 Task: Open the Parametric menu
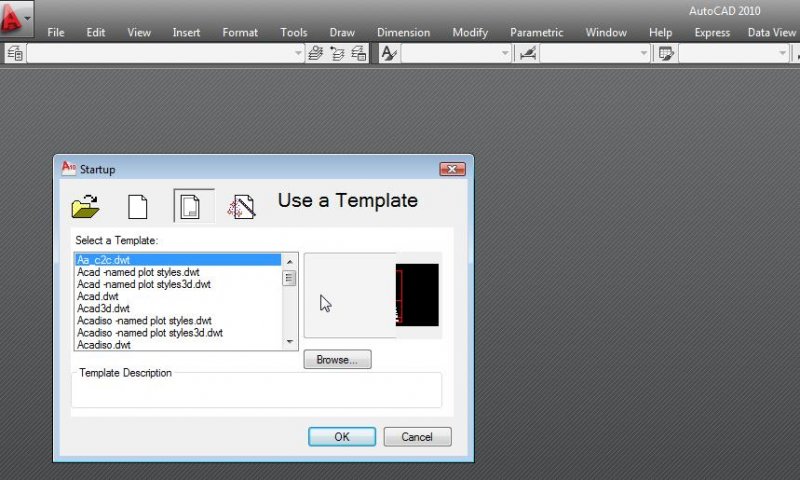tap(536, 33)
